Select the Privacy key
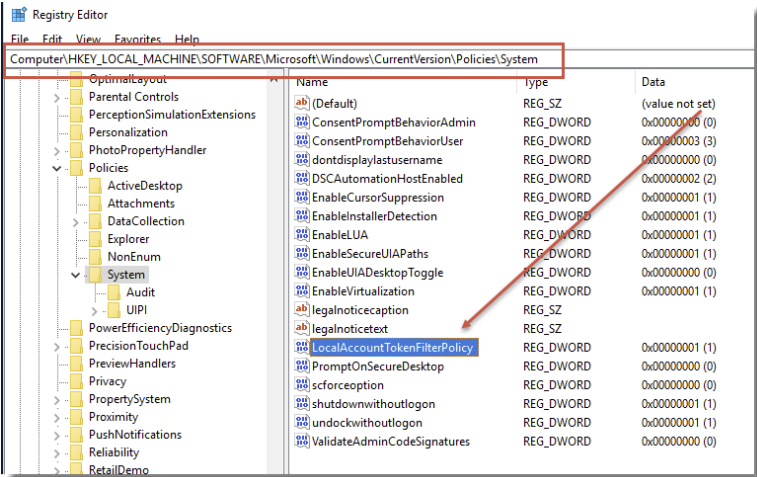The image size is (757, 477). pyautogui.click(x=107, y=382)
